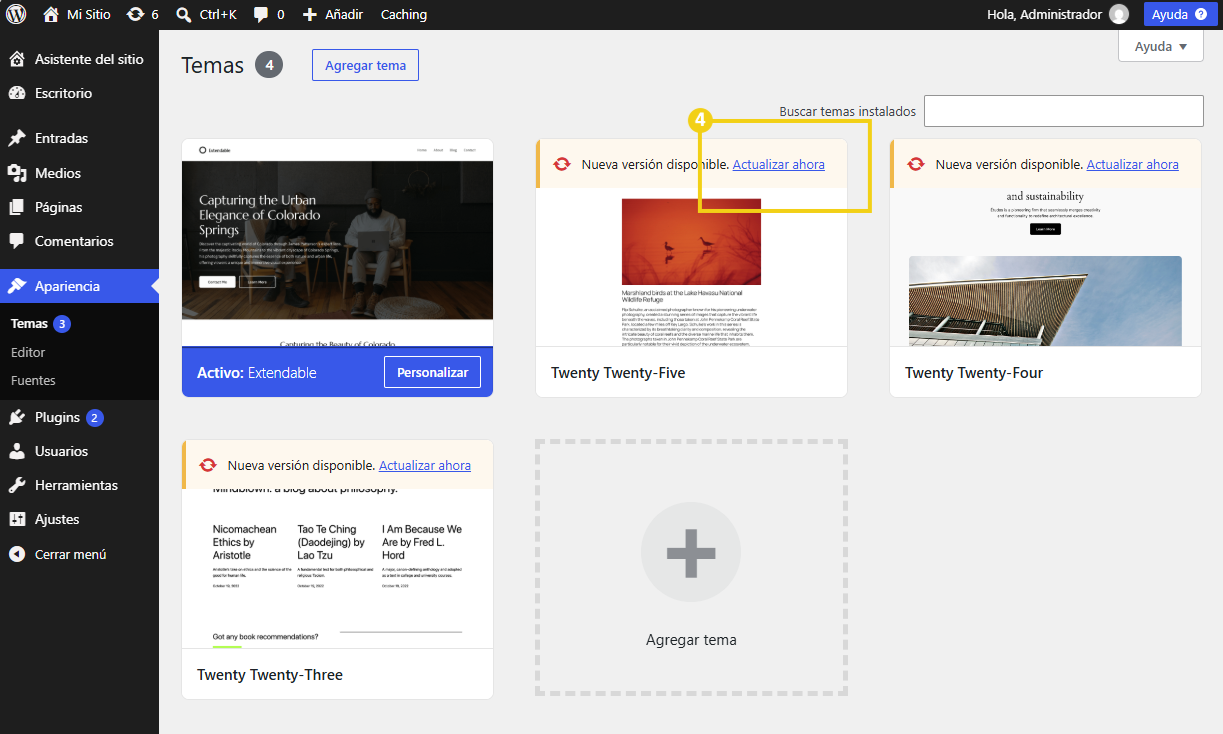Click the WordPress logo icon
Image resolution: width=1223 pixels, height=734 pixels.
16,14
